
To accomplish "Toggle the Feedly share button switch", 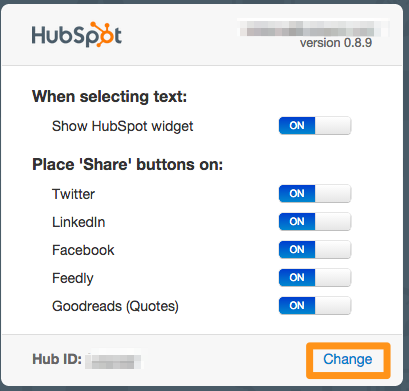I will tap(315, 278).
